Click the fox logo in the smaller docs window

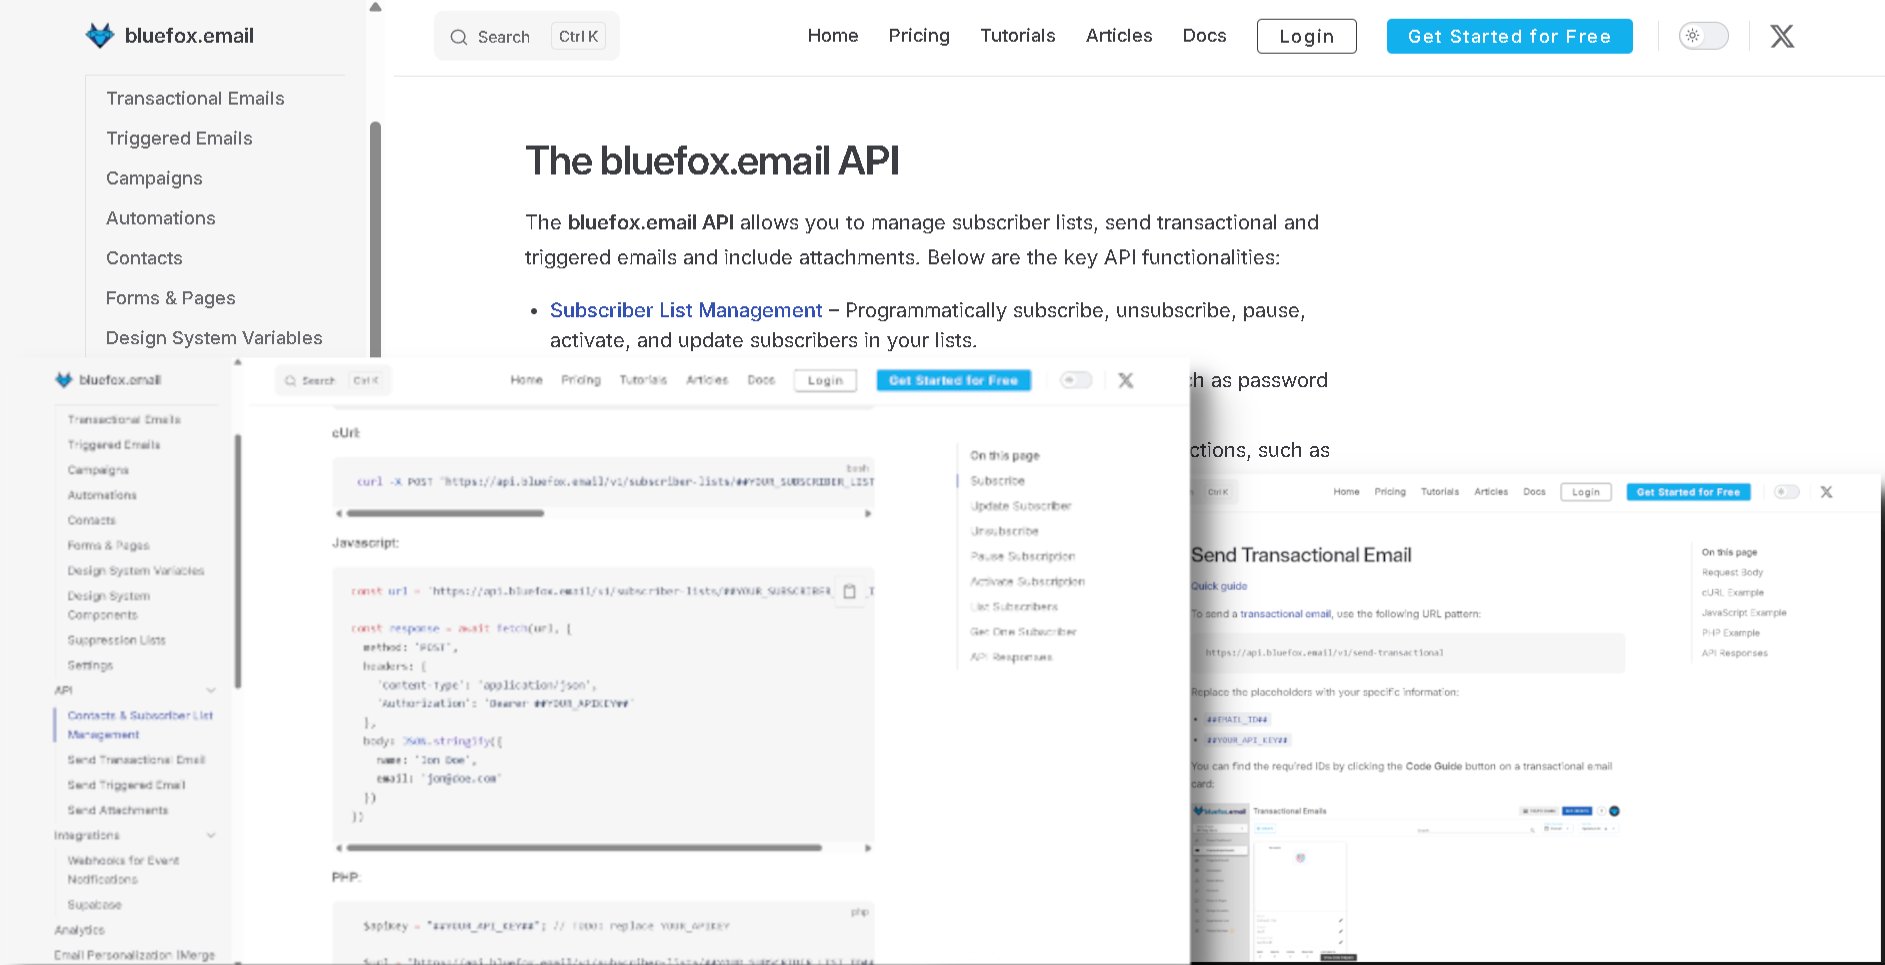point(63,380)
